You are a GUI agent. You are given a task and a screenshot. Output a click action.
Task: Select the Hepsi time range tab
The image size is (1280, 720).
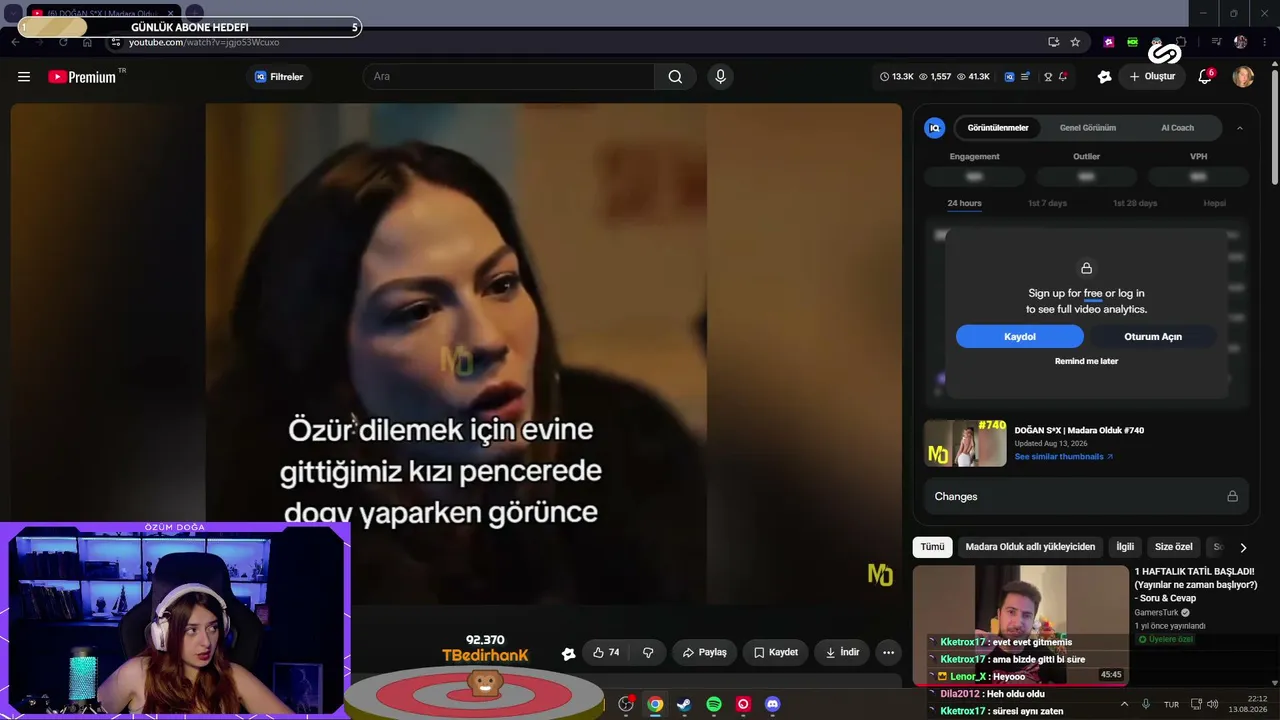[1214, 204]
